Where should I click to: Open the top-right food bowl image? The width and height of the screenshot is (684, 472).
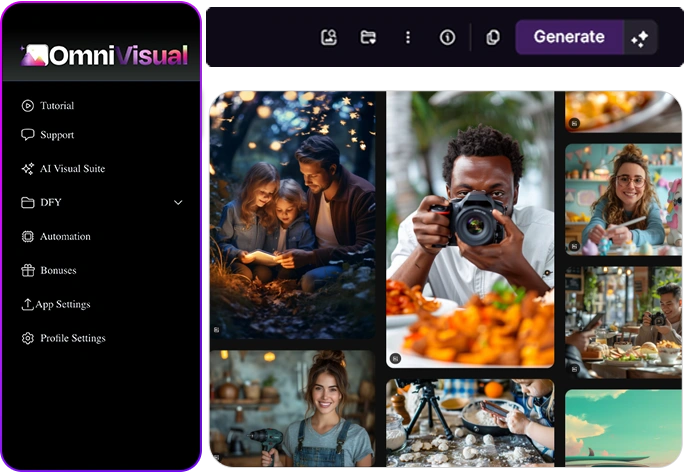coord(623,112)
